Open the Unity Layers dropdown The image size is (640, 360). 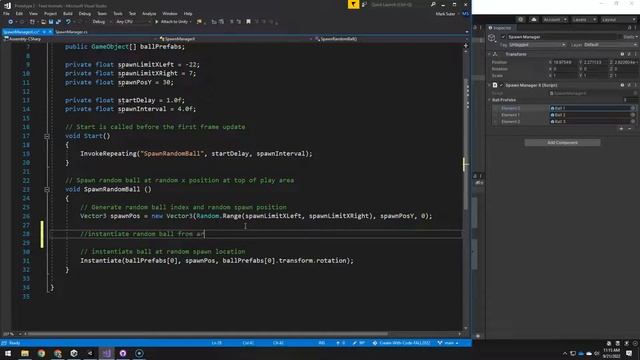[x=584, y=20]
